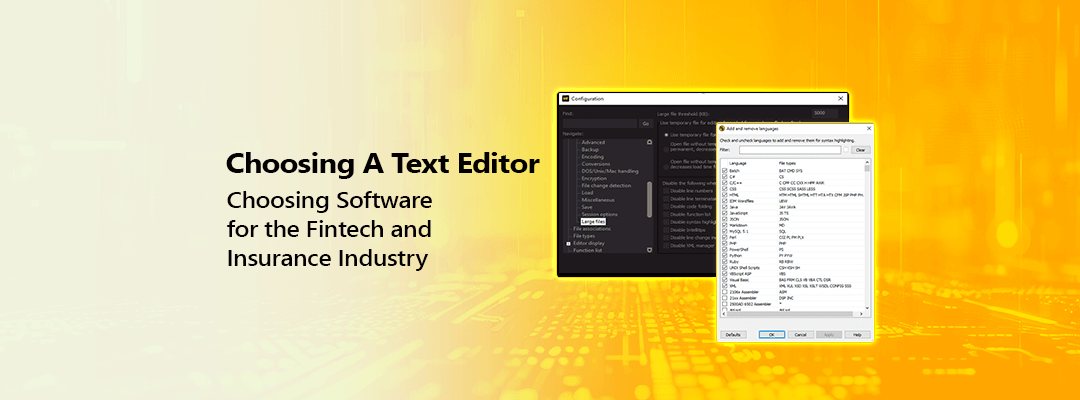The width and height of the screenshot is (1080, 400).
Task: Expand the Editor display tree node
Action: tap(568, 244)
